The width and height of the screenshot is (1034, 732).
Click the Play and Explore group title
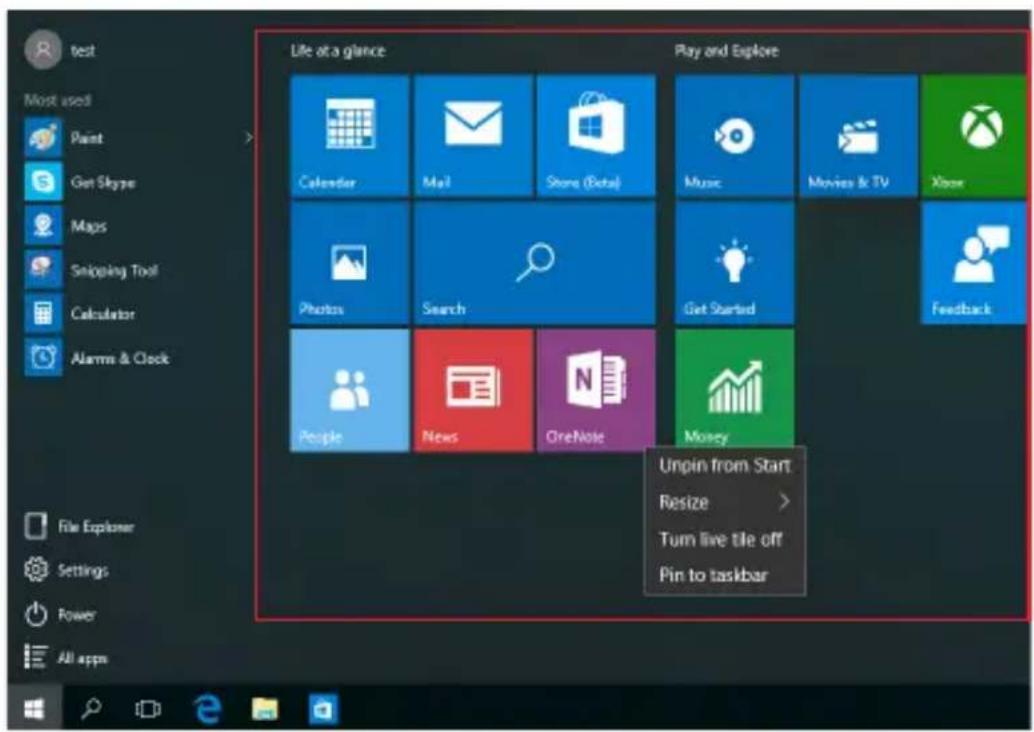726,51
